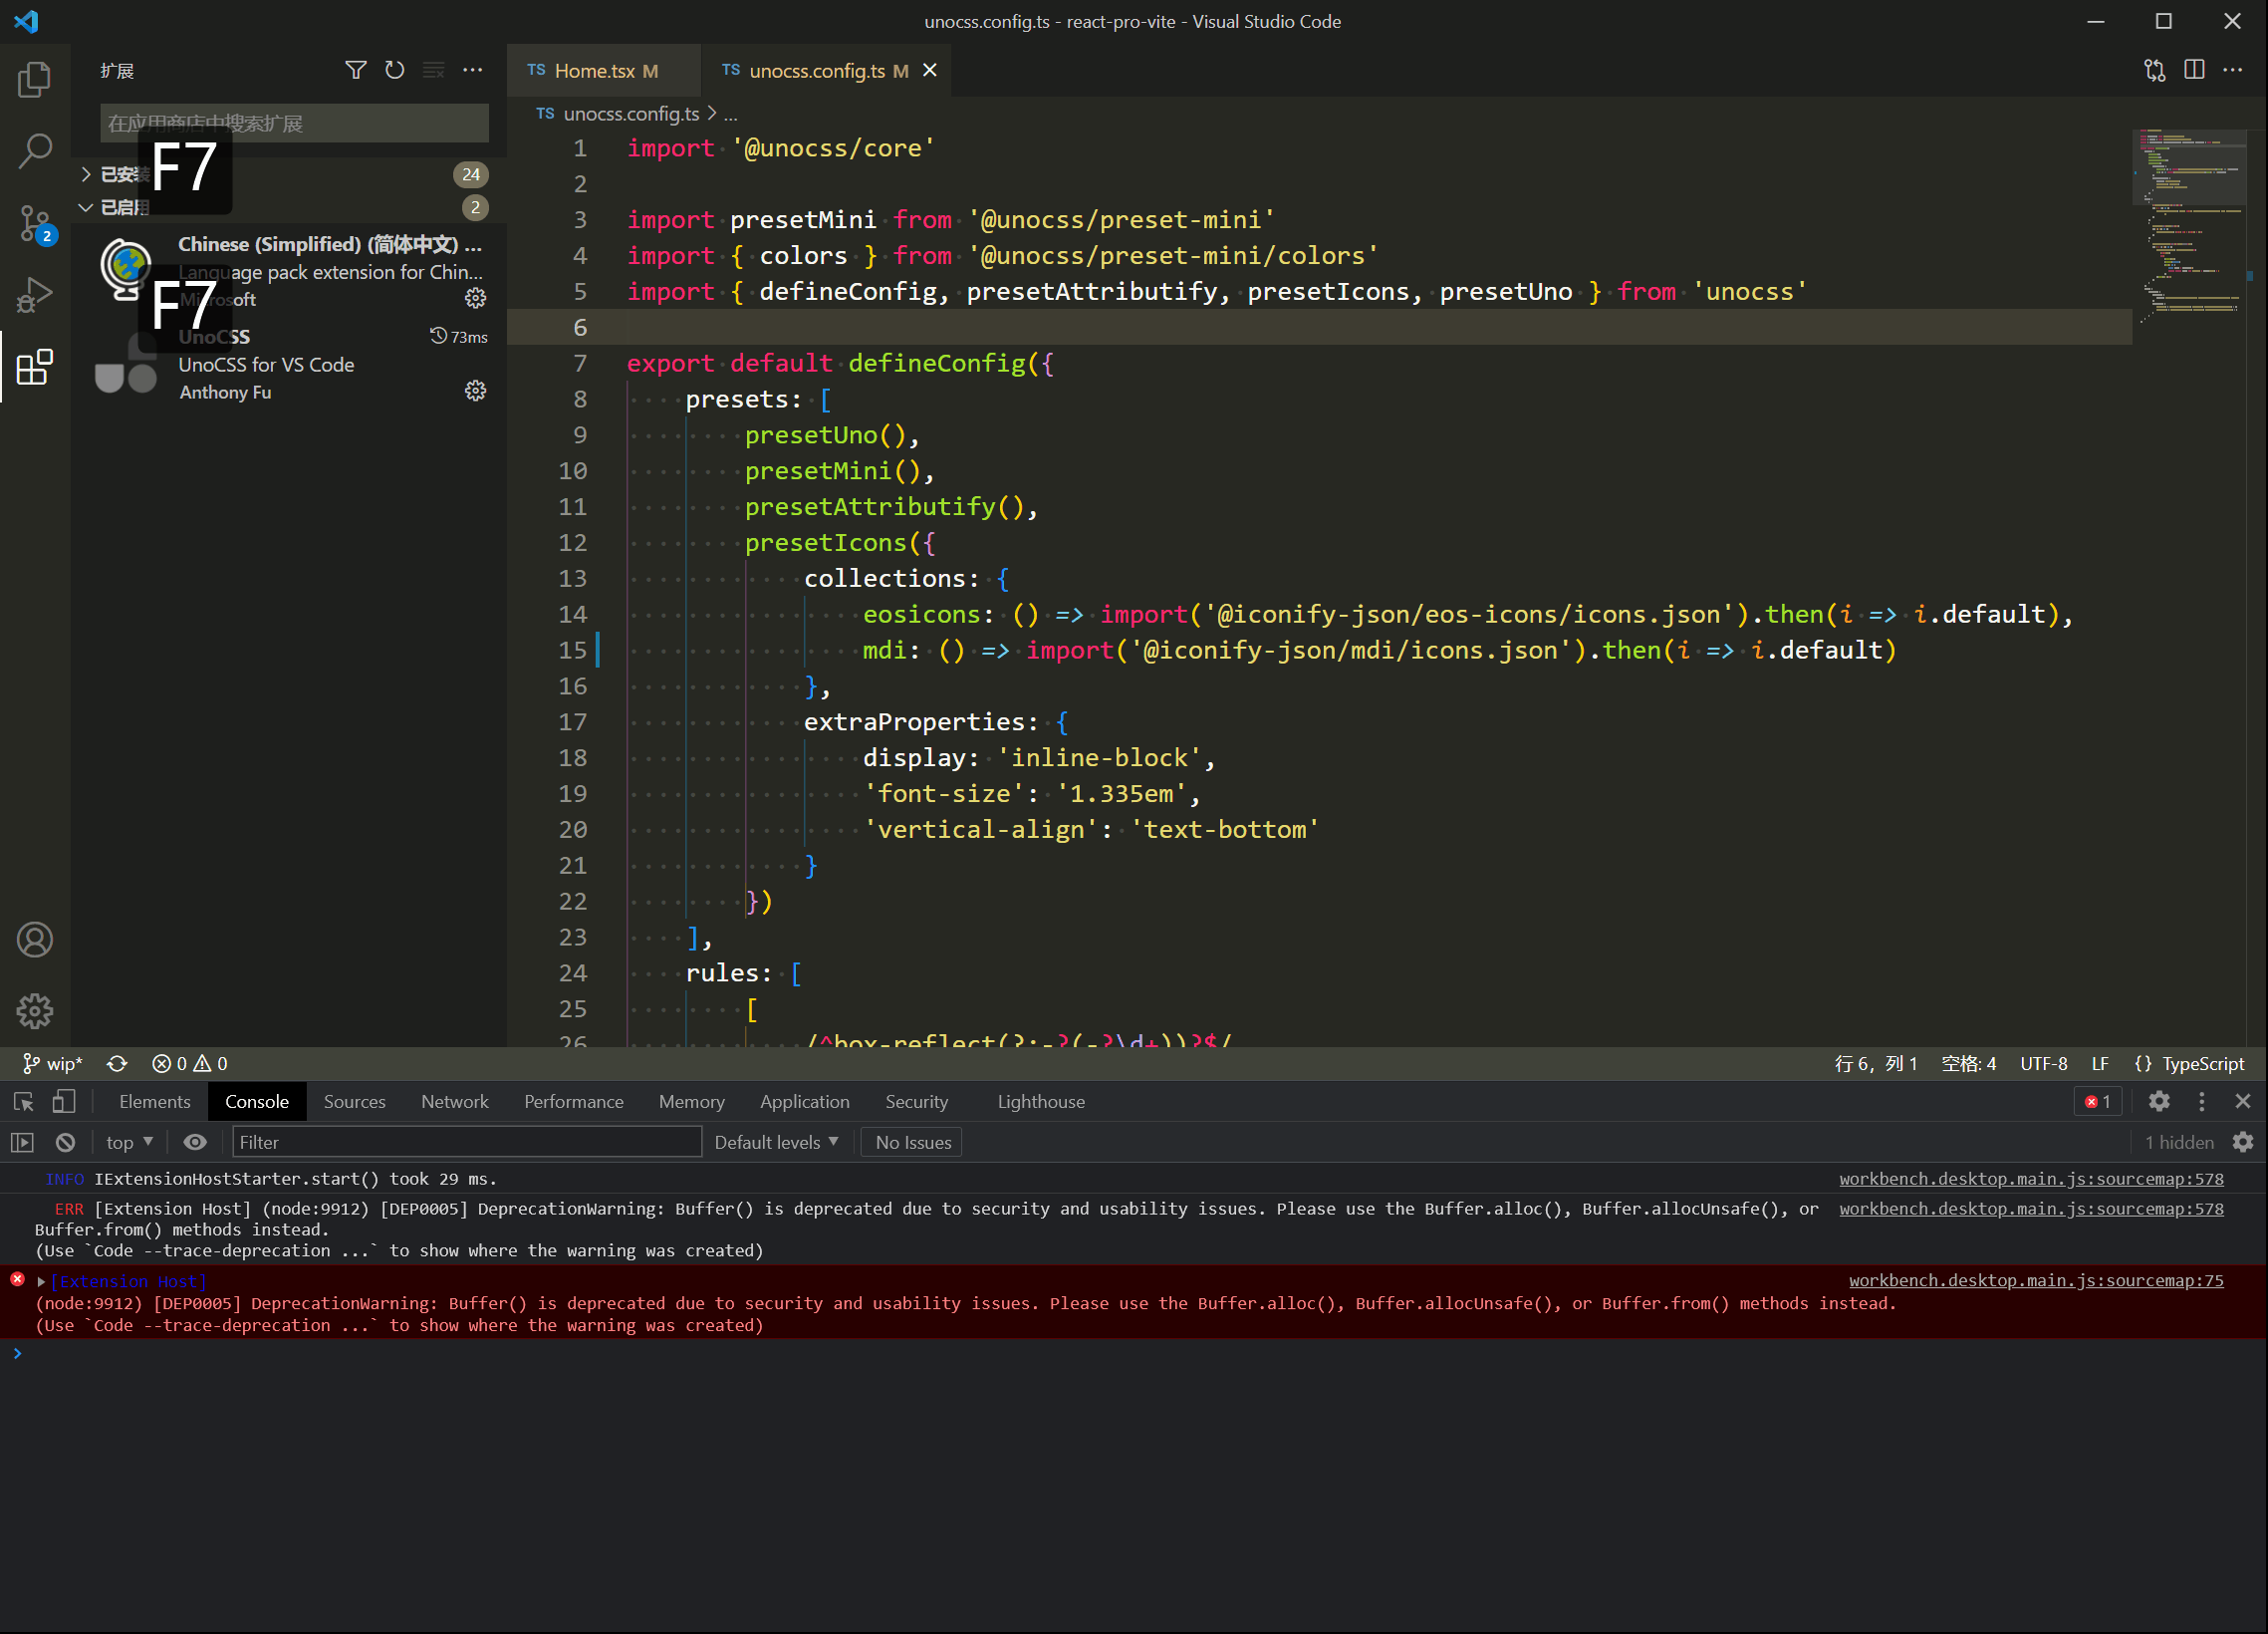Synchronize changes in status bar
The width and height of the screenshot is (2268, 1634).
[117, 1063]
